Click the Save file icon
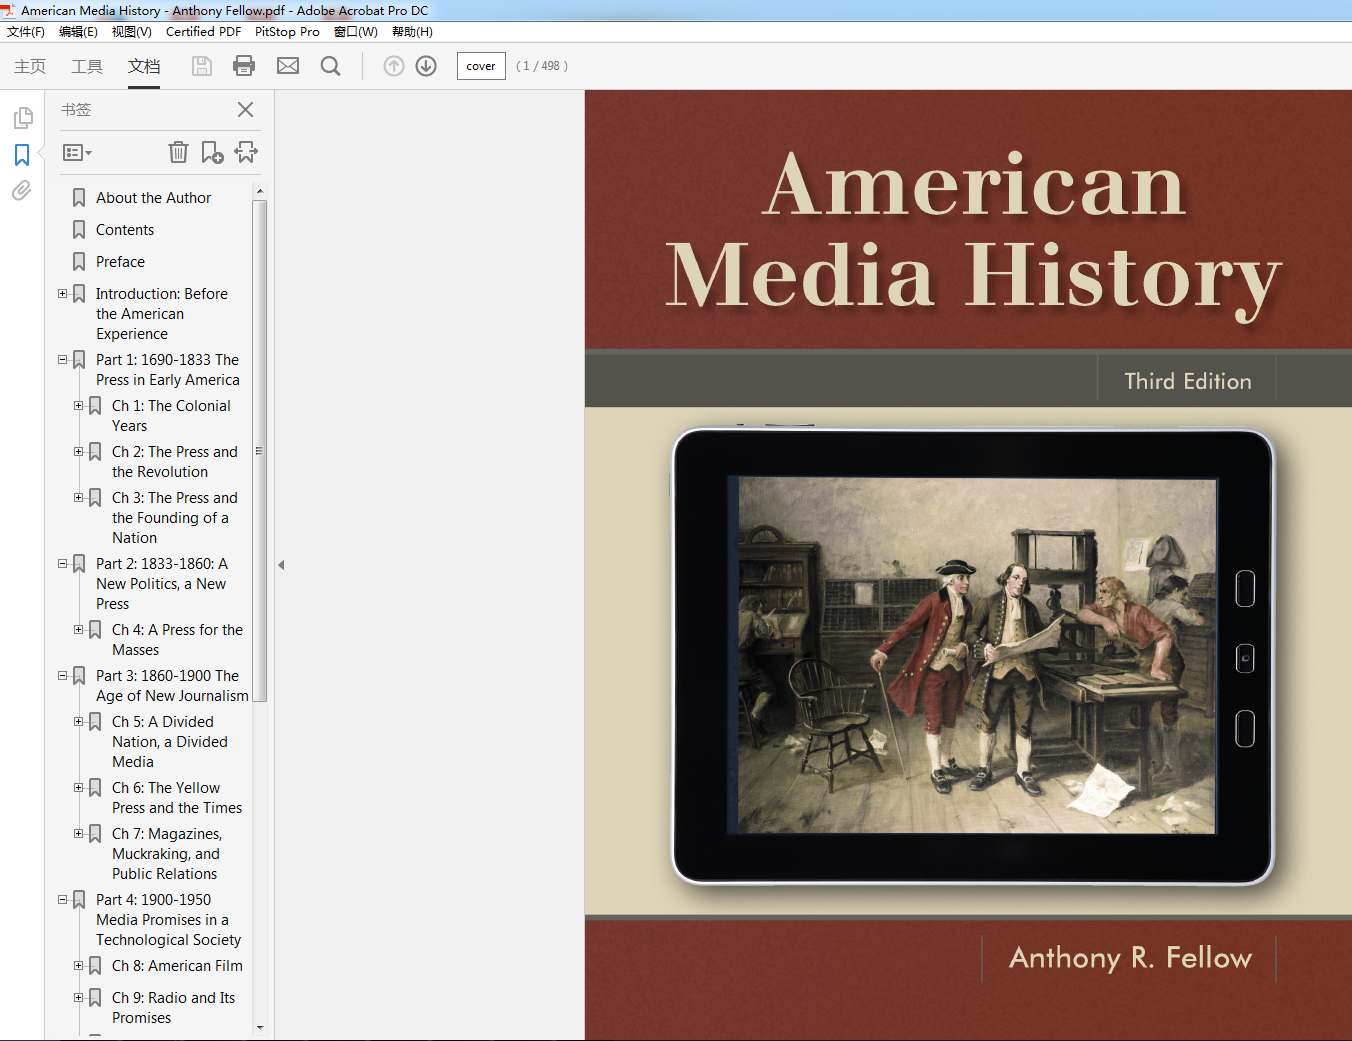 pos(202,66)
